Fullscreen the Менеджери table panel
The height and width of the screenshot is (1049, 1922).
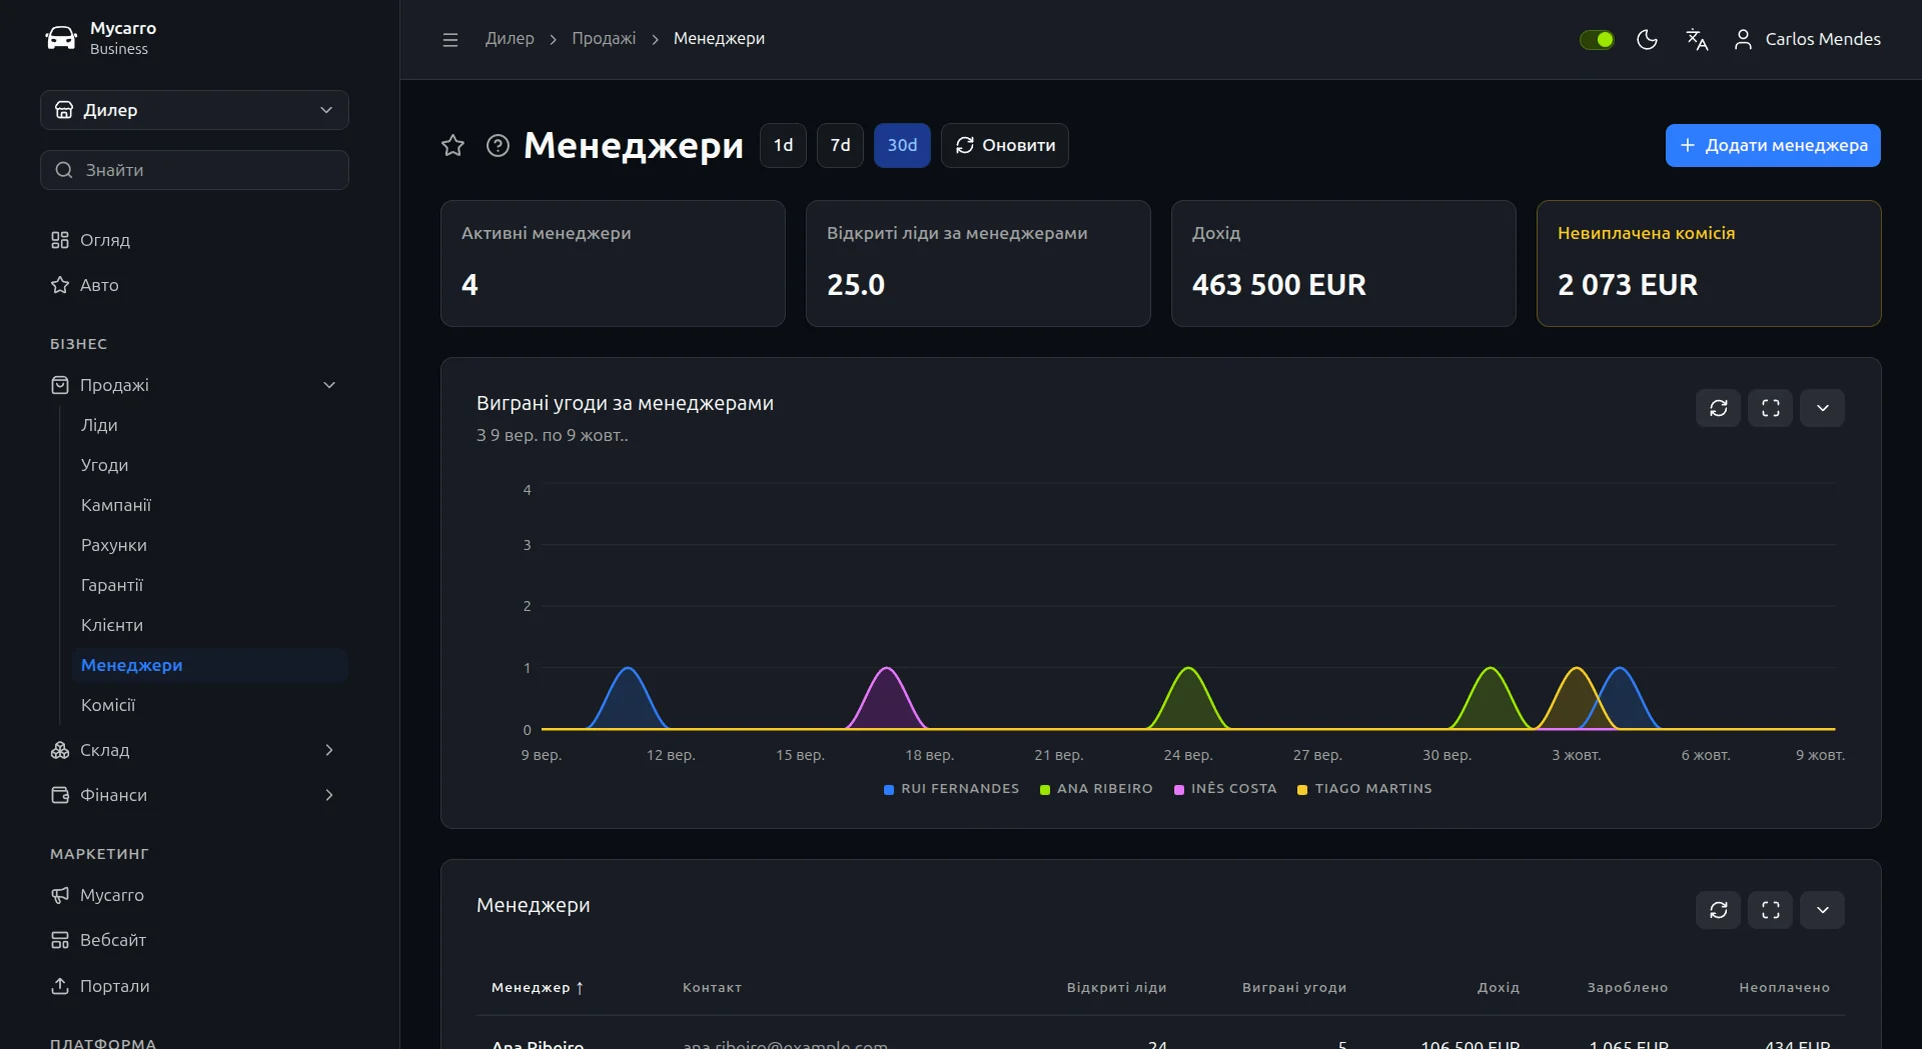point(1770,910)
